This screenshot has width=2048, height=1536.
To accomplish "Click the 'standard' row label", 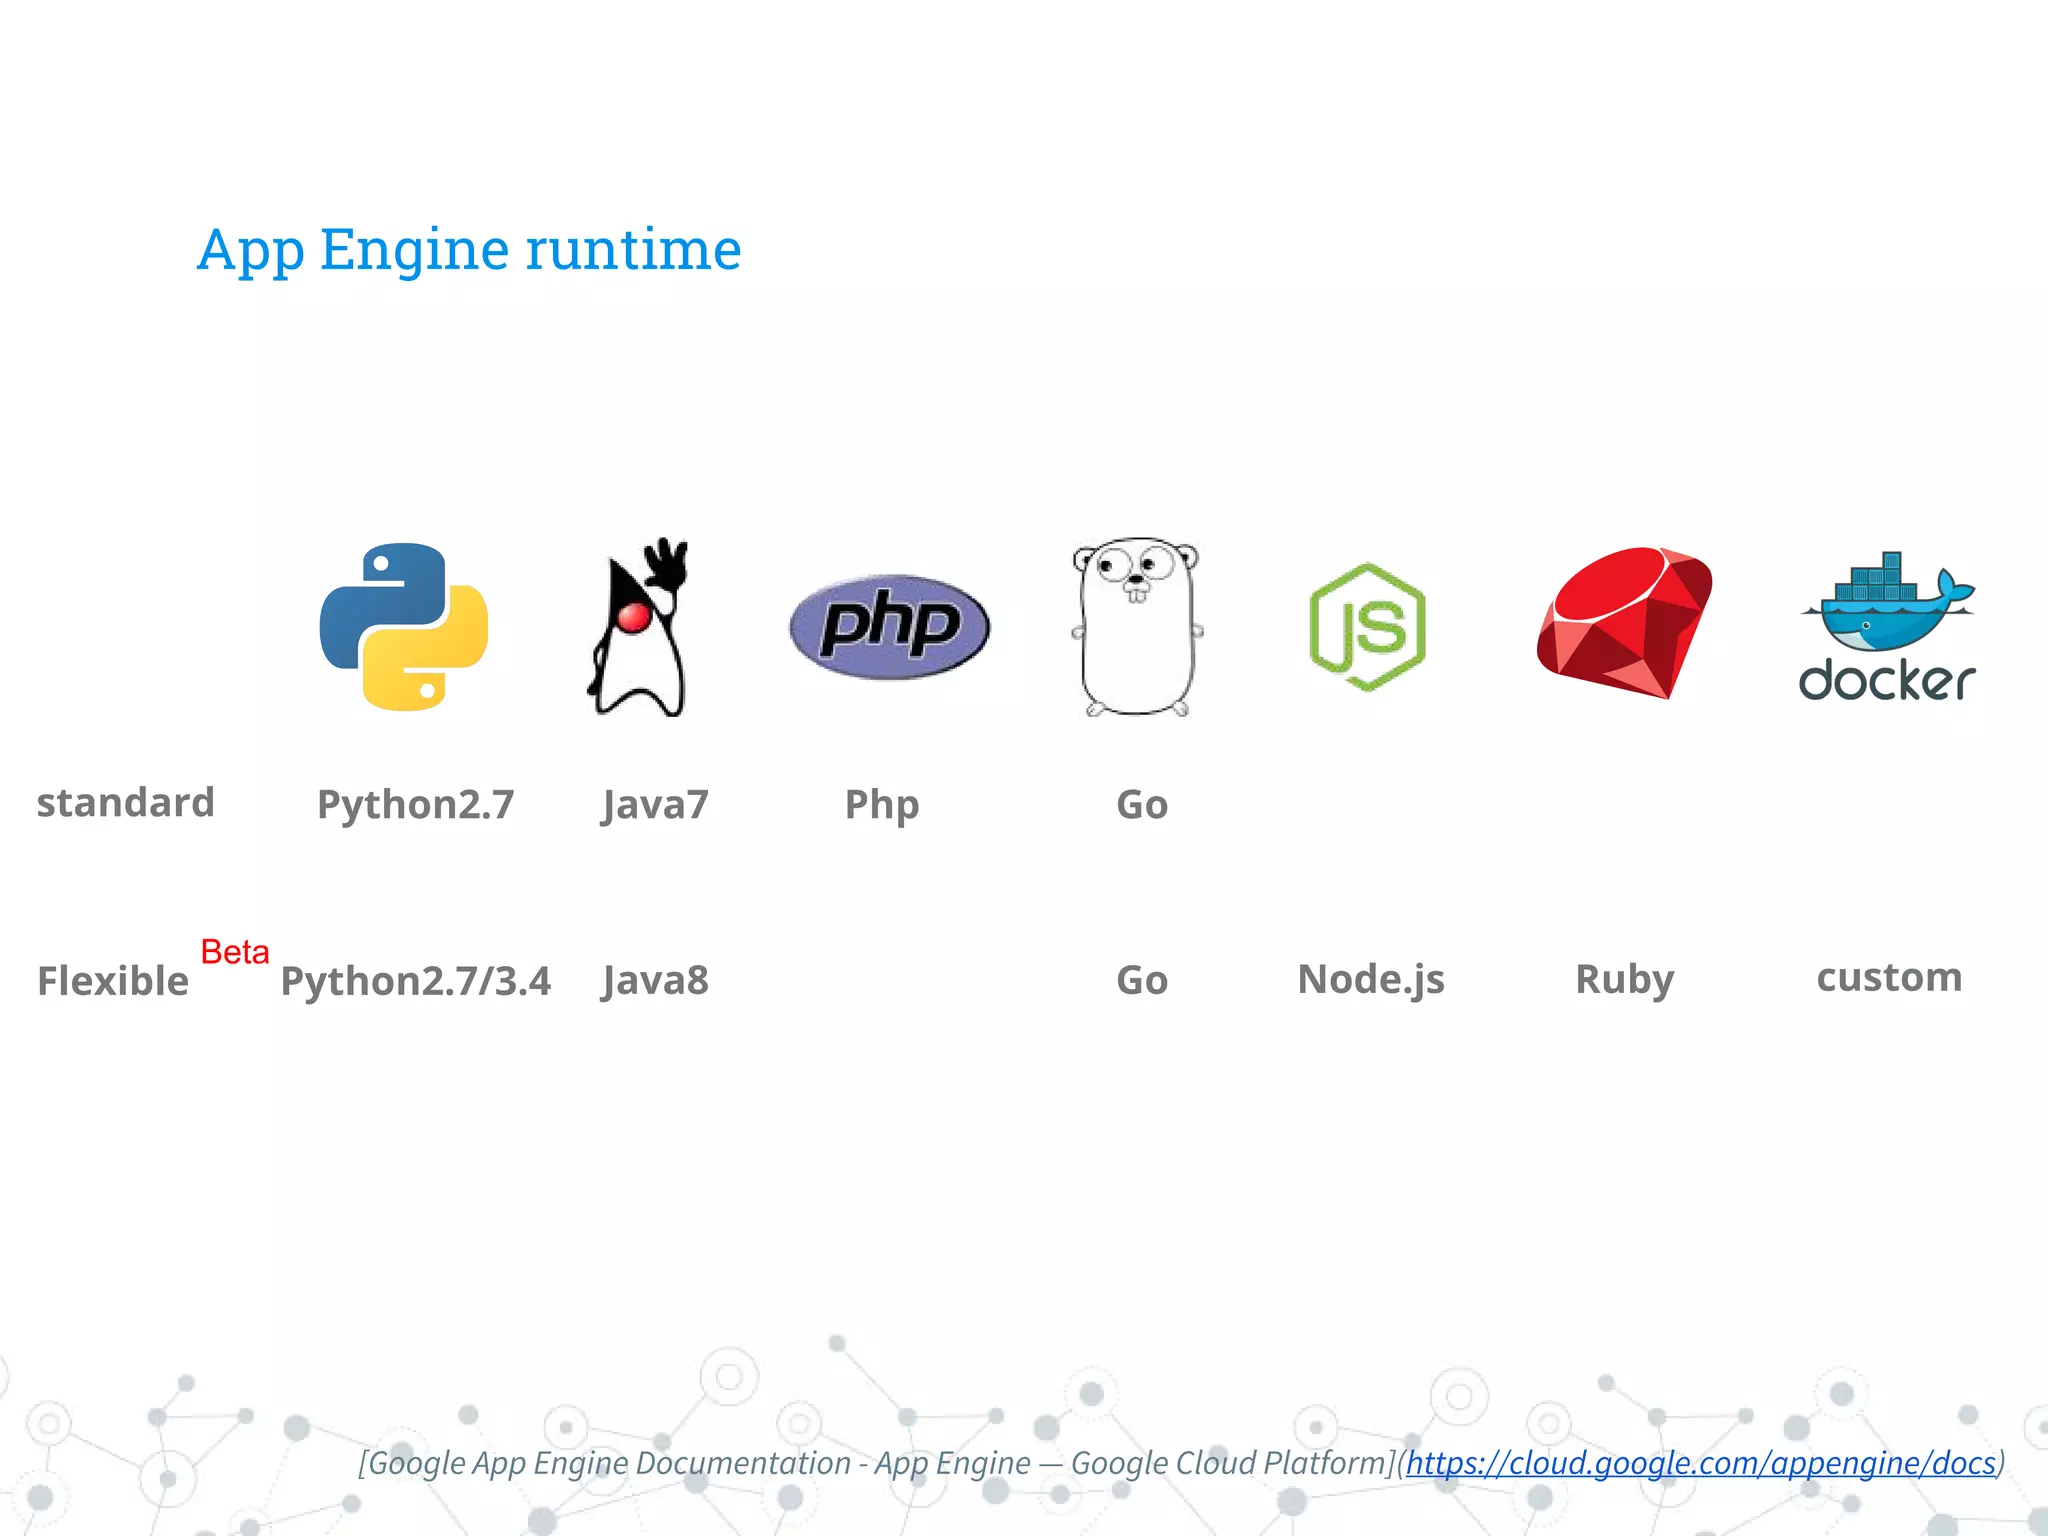I will point(126,802).
